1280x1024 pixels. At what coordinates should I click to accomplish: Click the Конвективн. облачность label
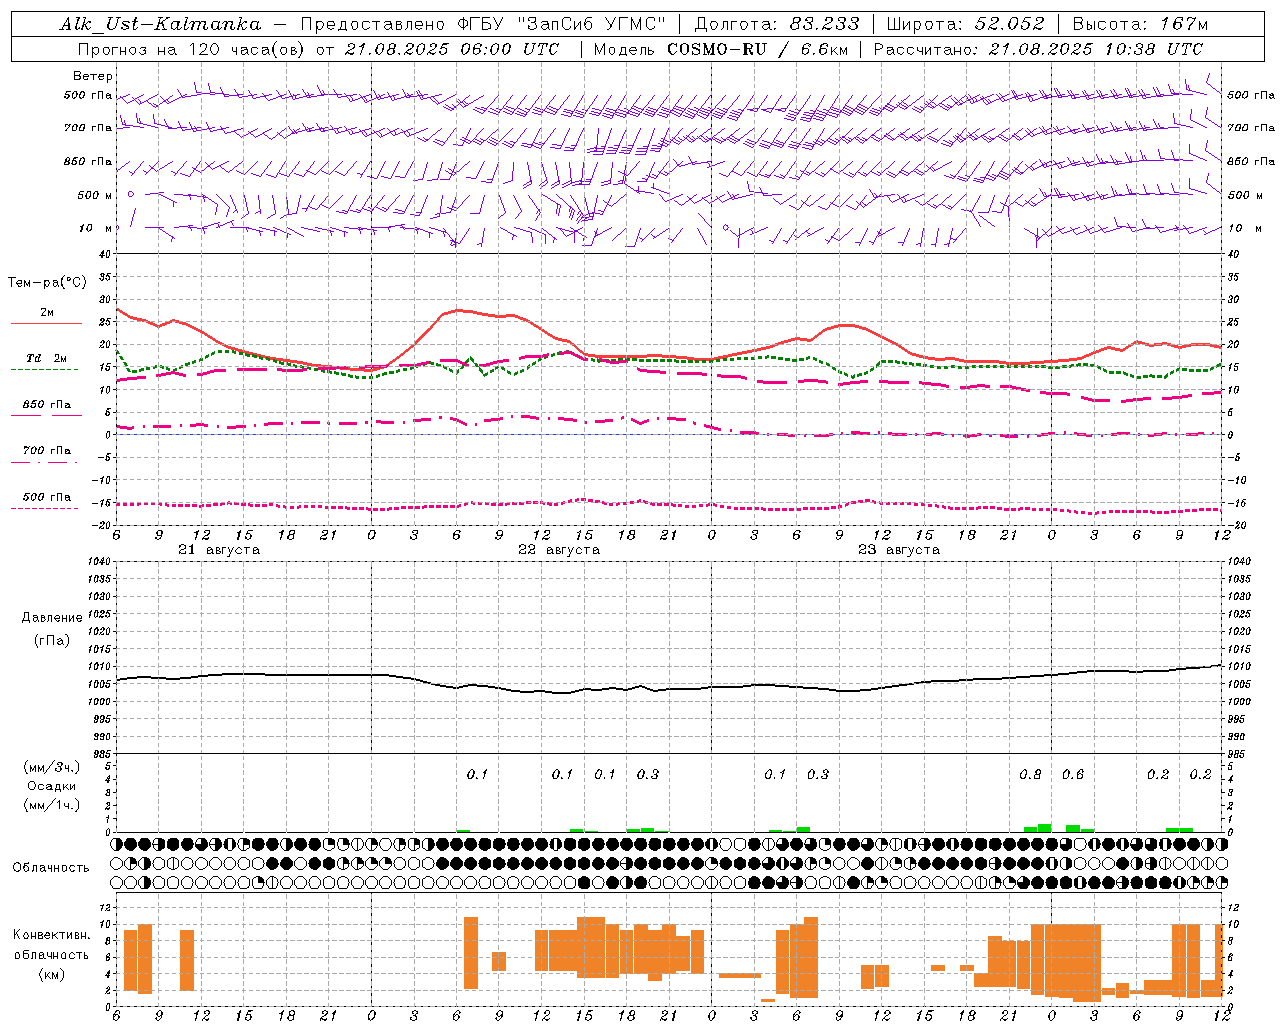click(x=52, y=945)
